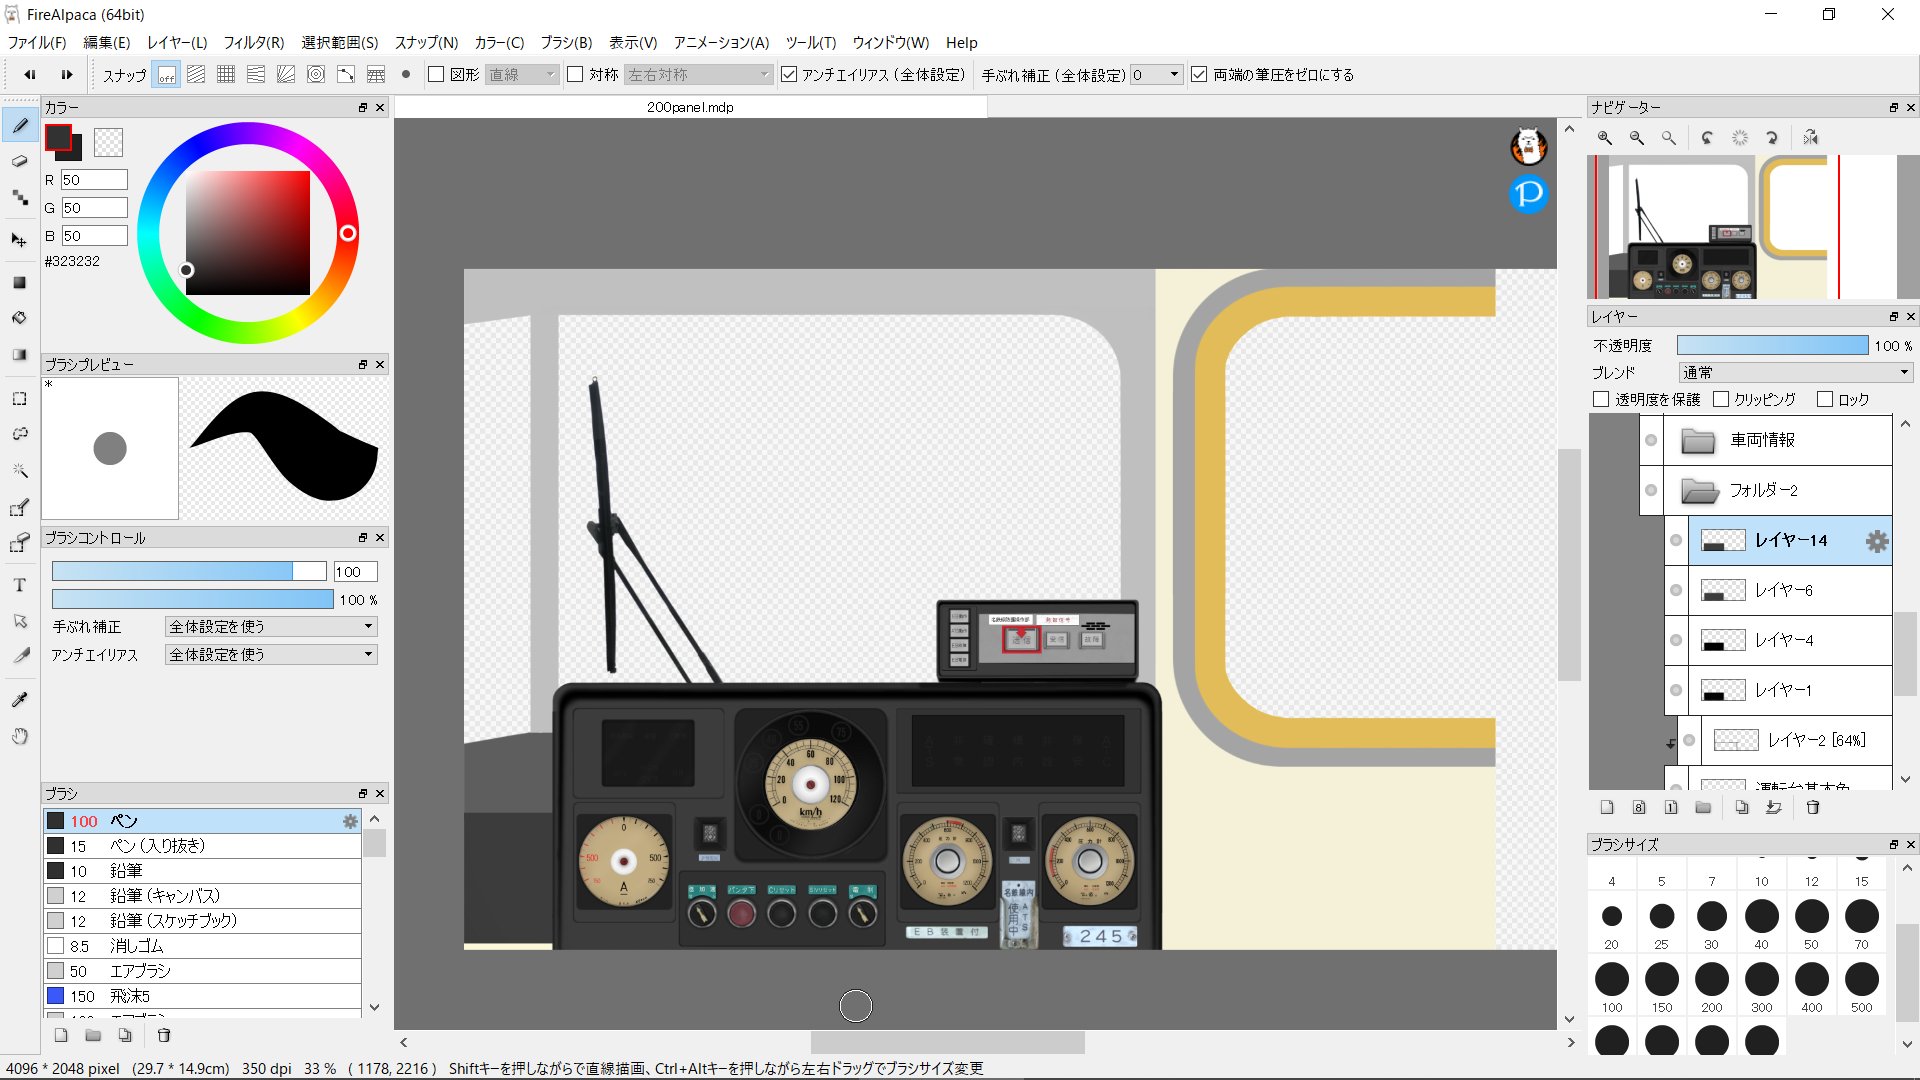Open brush 手ぶれ補正 全体設定を使う dropdown
The width and height of the screenshot is (1920, 1080).
(x=271, y=627)
